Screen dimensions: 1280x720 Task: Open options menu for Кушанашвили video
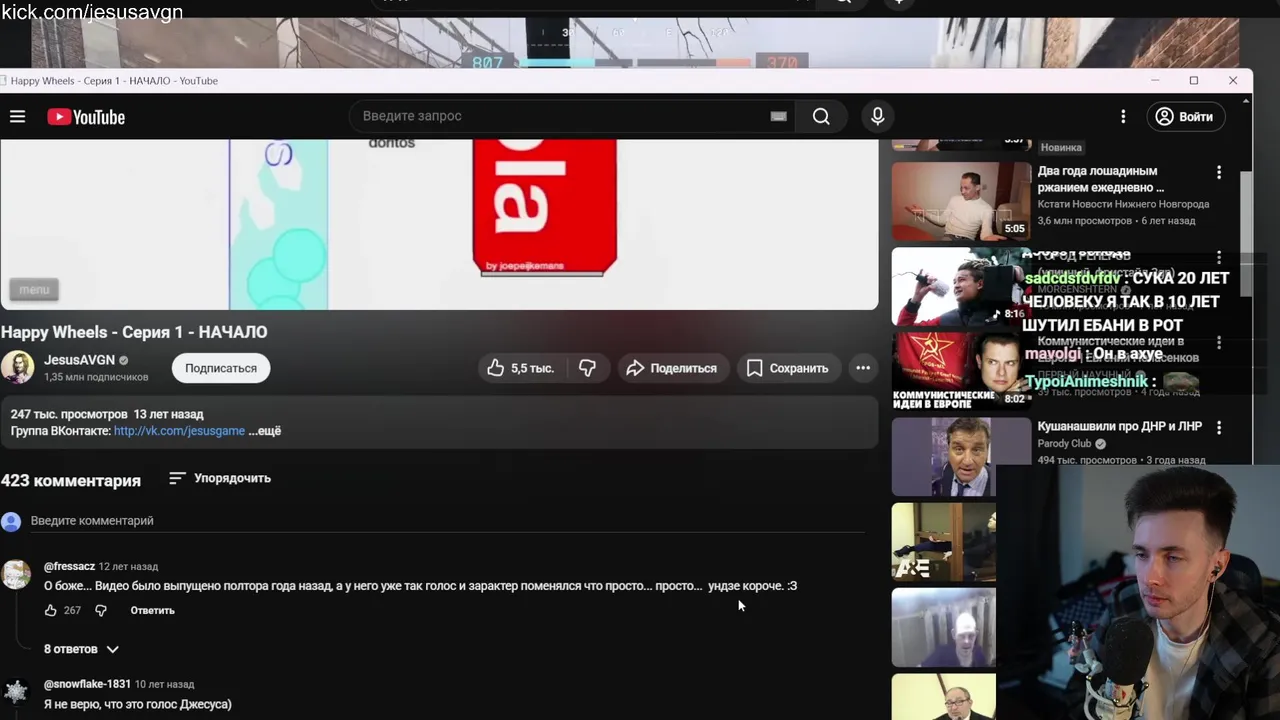coord(1219,428)
